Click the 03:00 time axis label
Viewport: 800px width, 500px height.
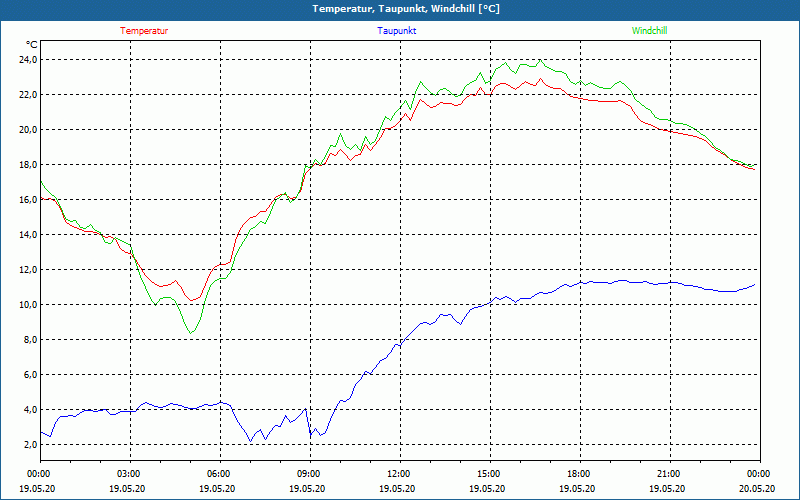[131, 474]
